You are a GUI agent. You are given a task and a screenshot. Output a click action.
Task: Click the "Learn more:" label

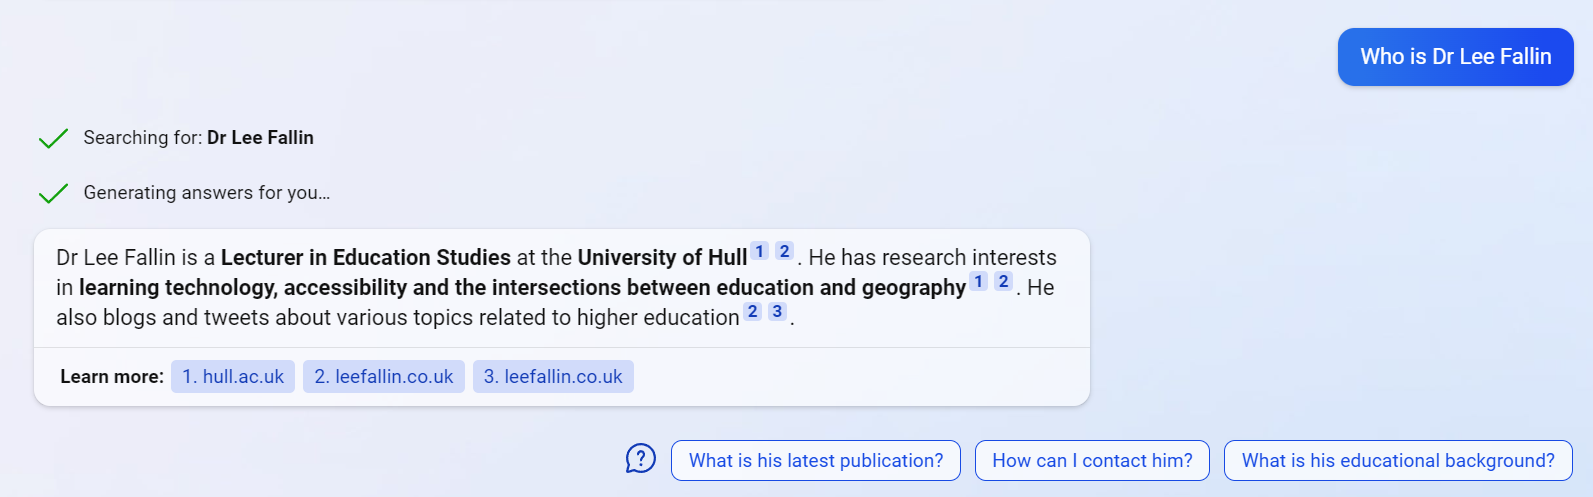(x=112, y=377)
